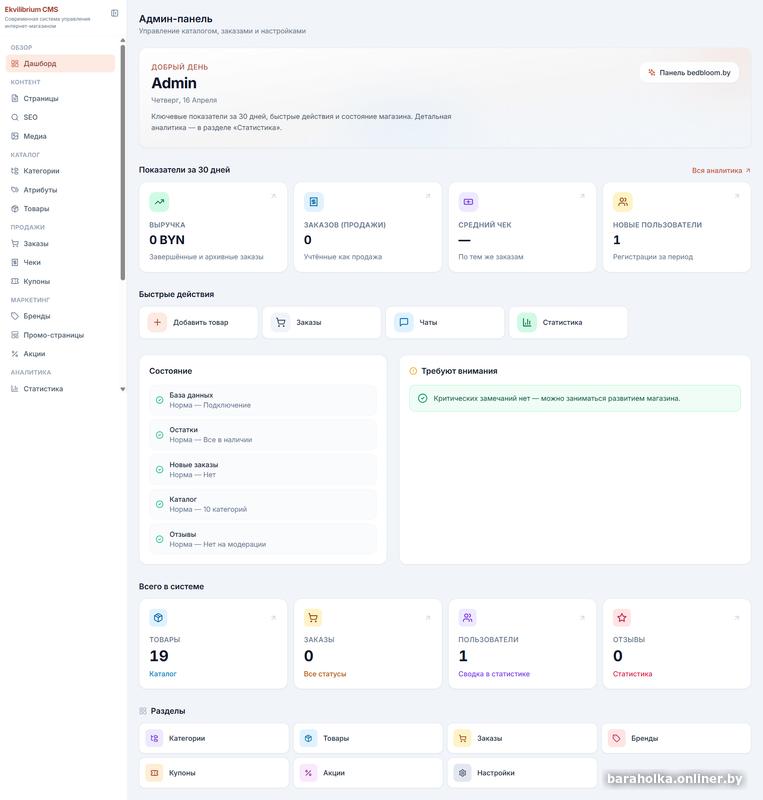Click the sidebar scrollbar thumb
The image size is (763, 800).
[122, 162]
